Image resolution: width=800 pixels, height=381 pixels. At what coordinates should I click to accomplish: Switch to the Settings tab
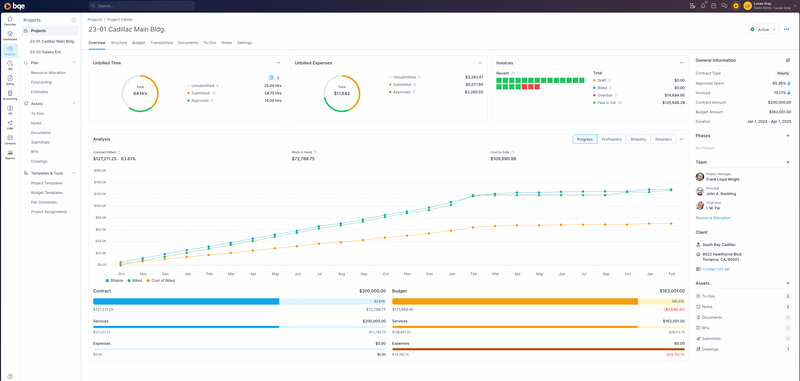(244, 43)
